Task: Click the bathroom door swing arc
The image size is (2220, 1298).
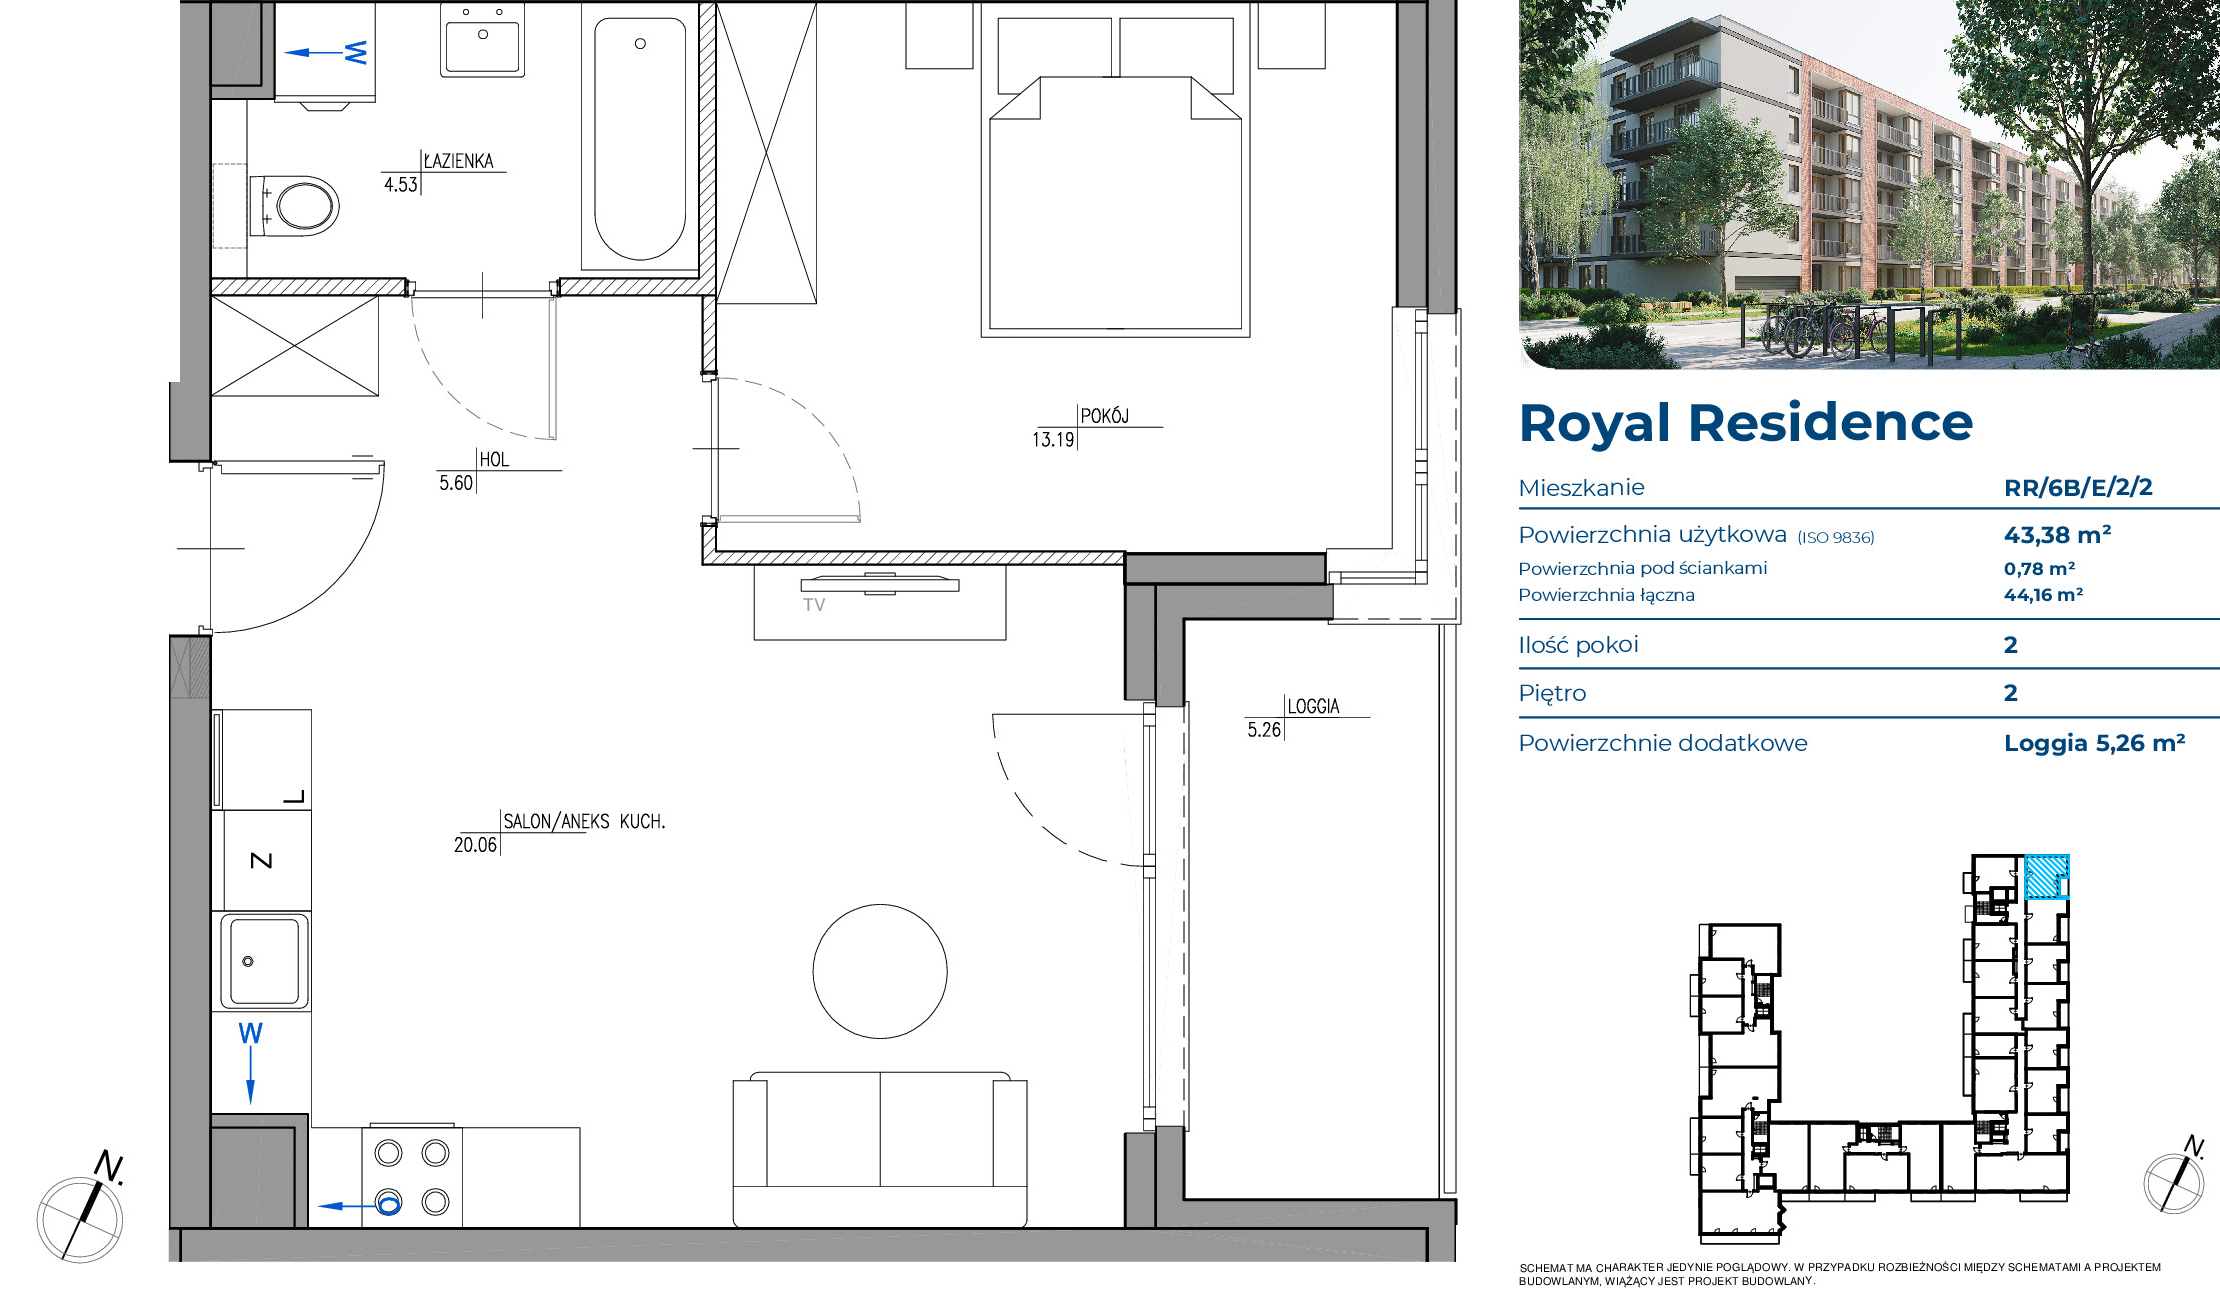Action: [x=482, y=366]
